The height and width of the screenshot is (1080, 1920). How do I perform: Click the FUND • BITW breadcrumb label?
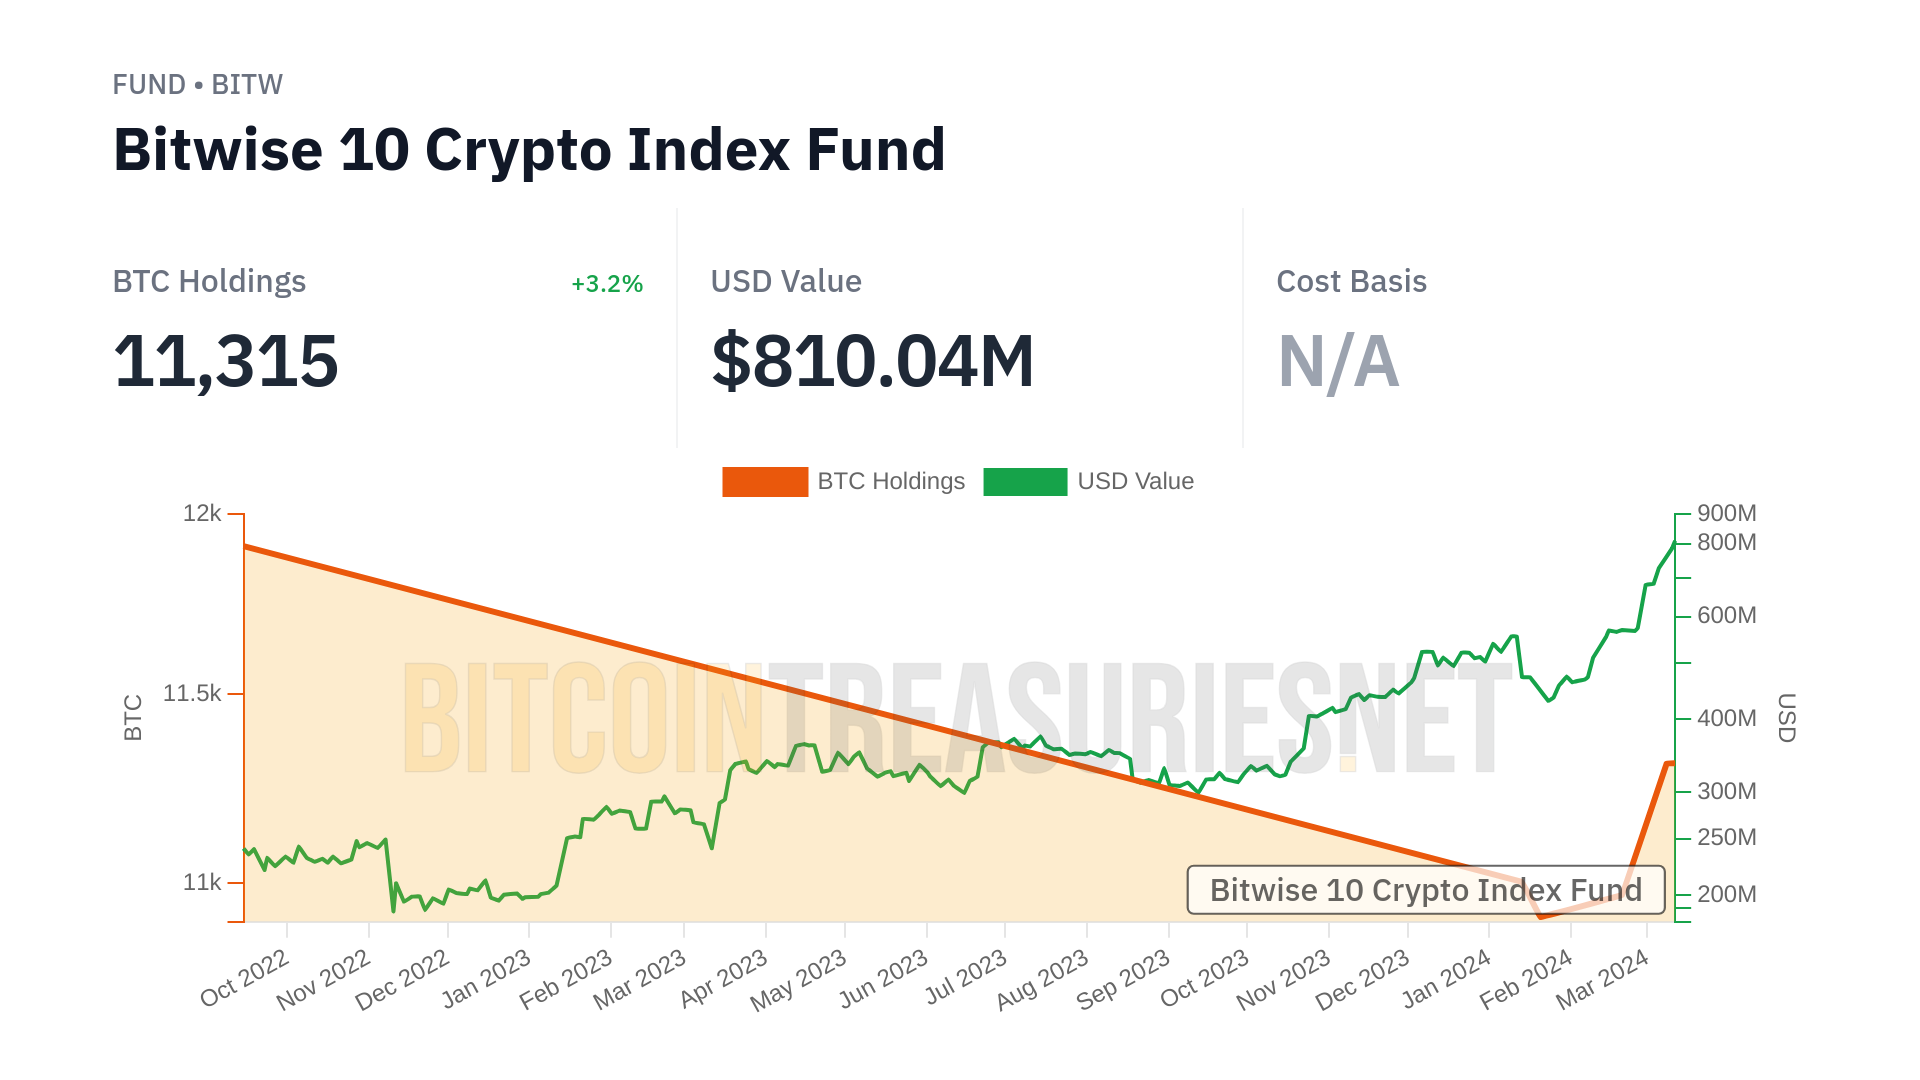coord(197,85)
